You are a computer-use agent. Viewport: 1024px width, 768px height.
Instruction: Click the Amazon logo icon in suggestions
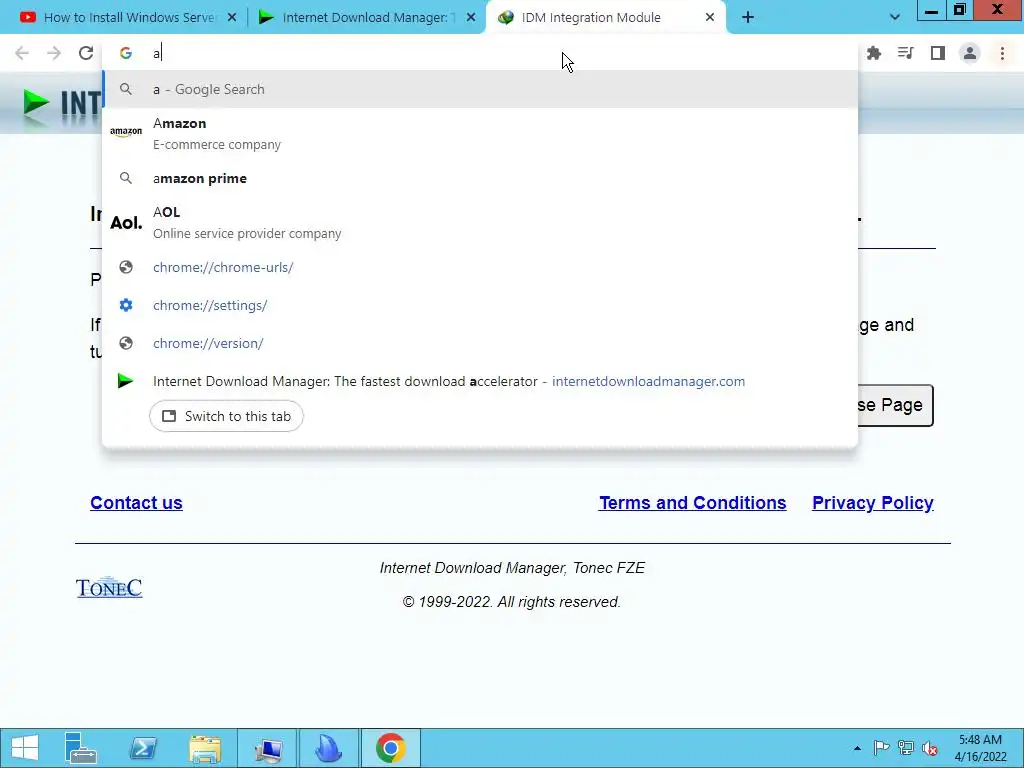pyautogui.click(x=126, y=131)
